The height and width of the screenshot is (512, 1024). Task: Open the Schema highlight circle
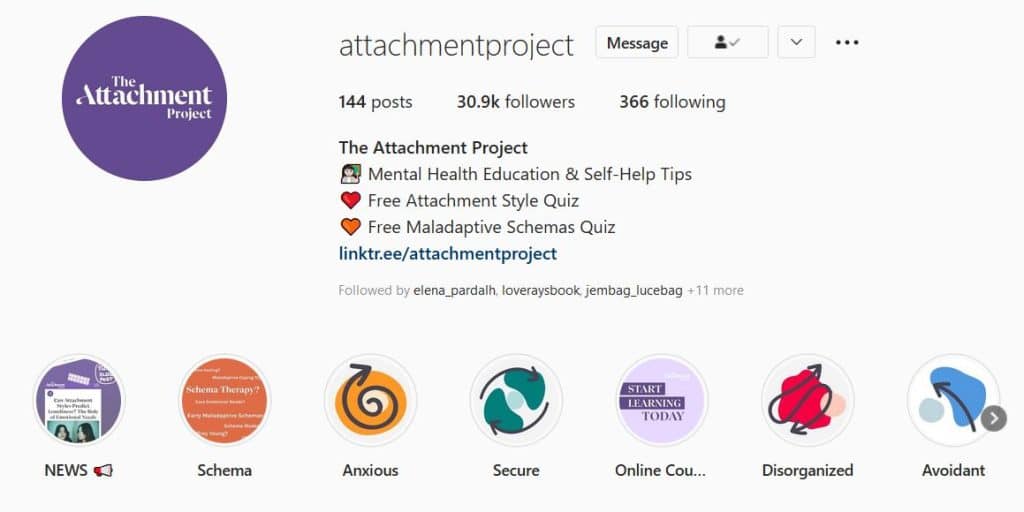tap(225, 400)
